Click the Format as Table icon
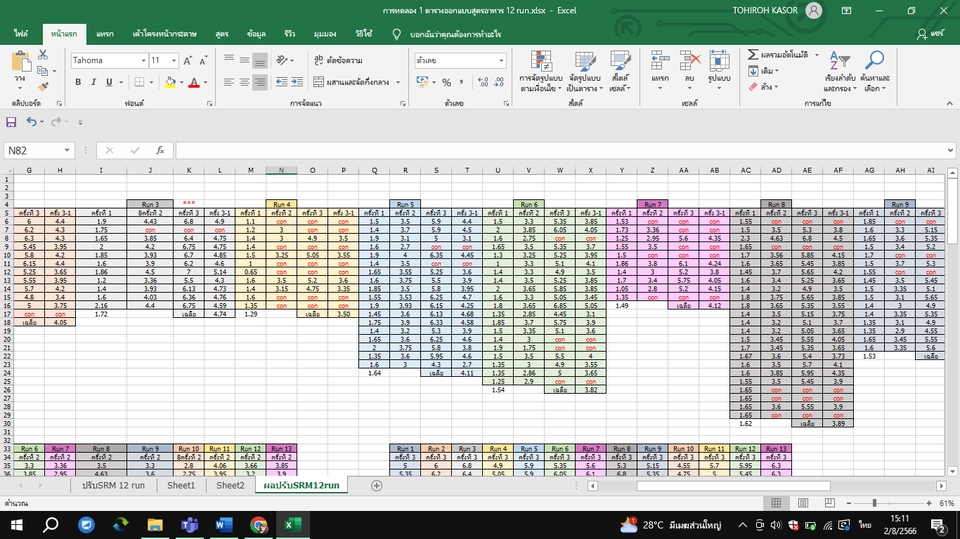The width and height of the screenshot is (960, 539). tap(585, 62)
